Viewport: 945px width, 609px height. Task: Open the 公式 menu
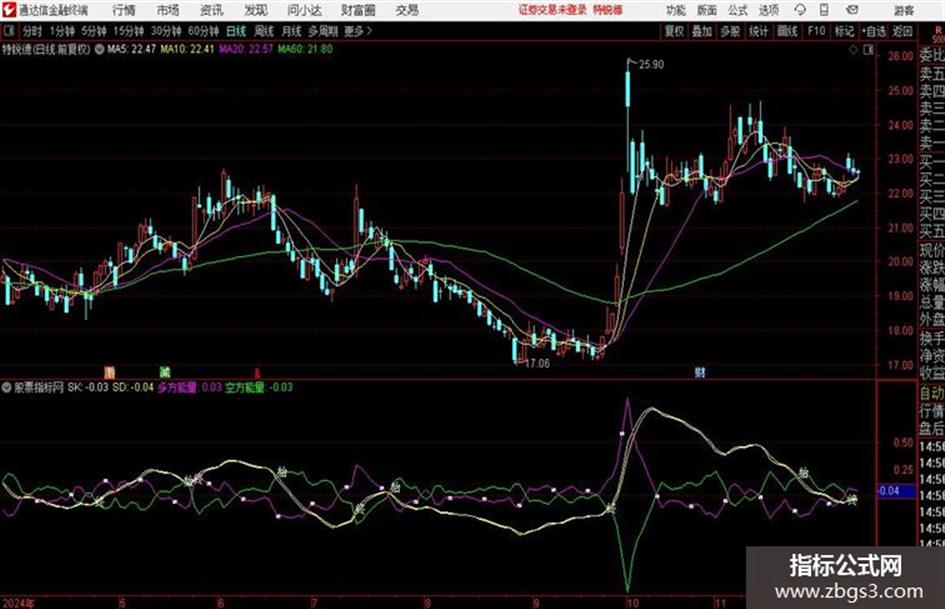(x=738, y=10)
